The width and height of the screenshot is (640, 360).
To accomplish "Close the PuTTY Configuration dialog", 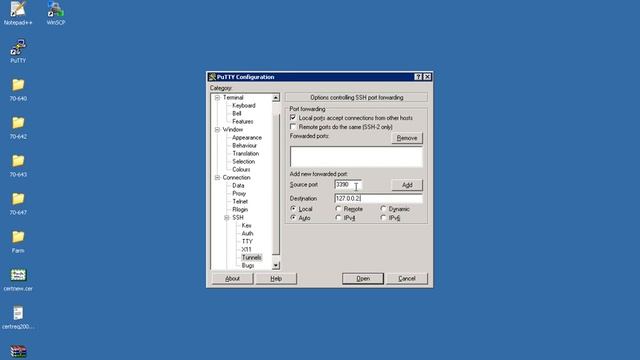I will (427, 77).
